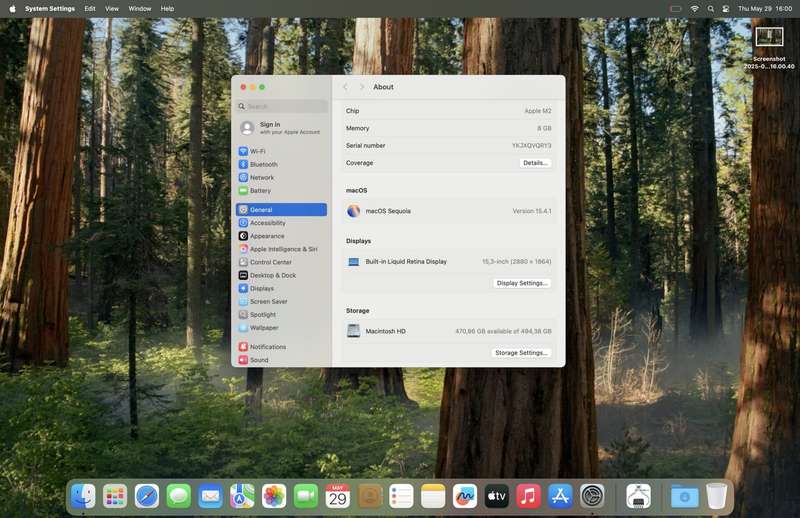This screenshot has width=800, height=518.
Task: Open the Downloads folder in the Dock
Action: (684, 496)
